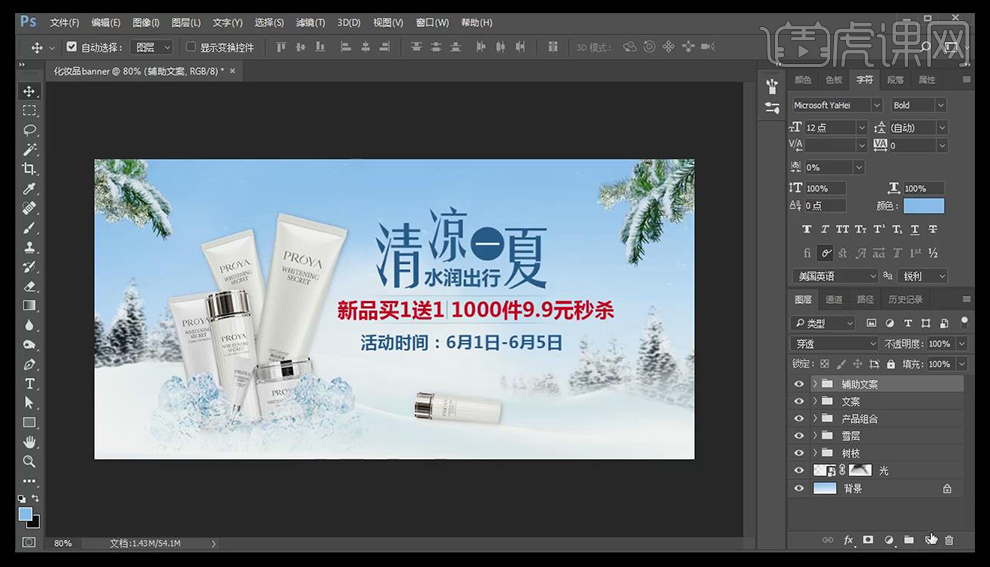Screen dimensions: 990x567
Task: Click the foreground color swatch
Action: (25, 515)
